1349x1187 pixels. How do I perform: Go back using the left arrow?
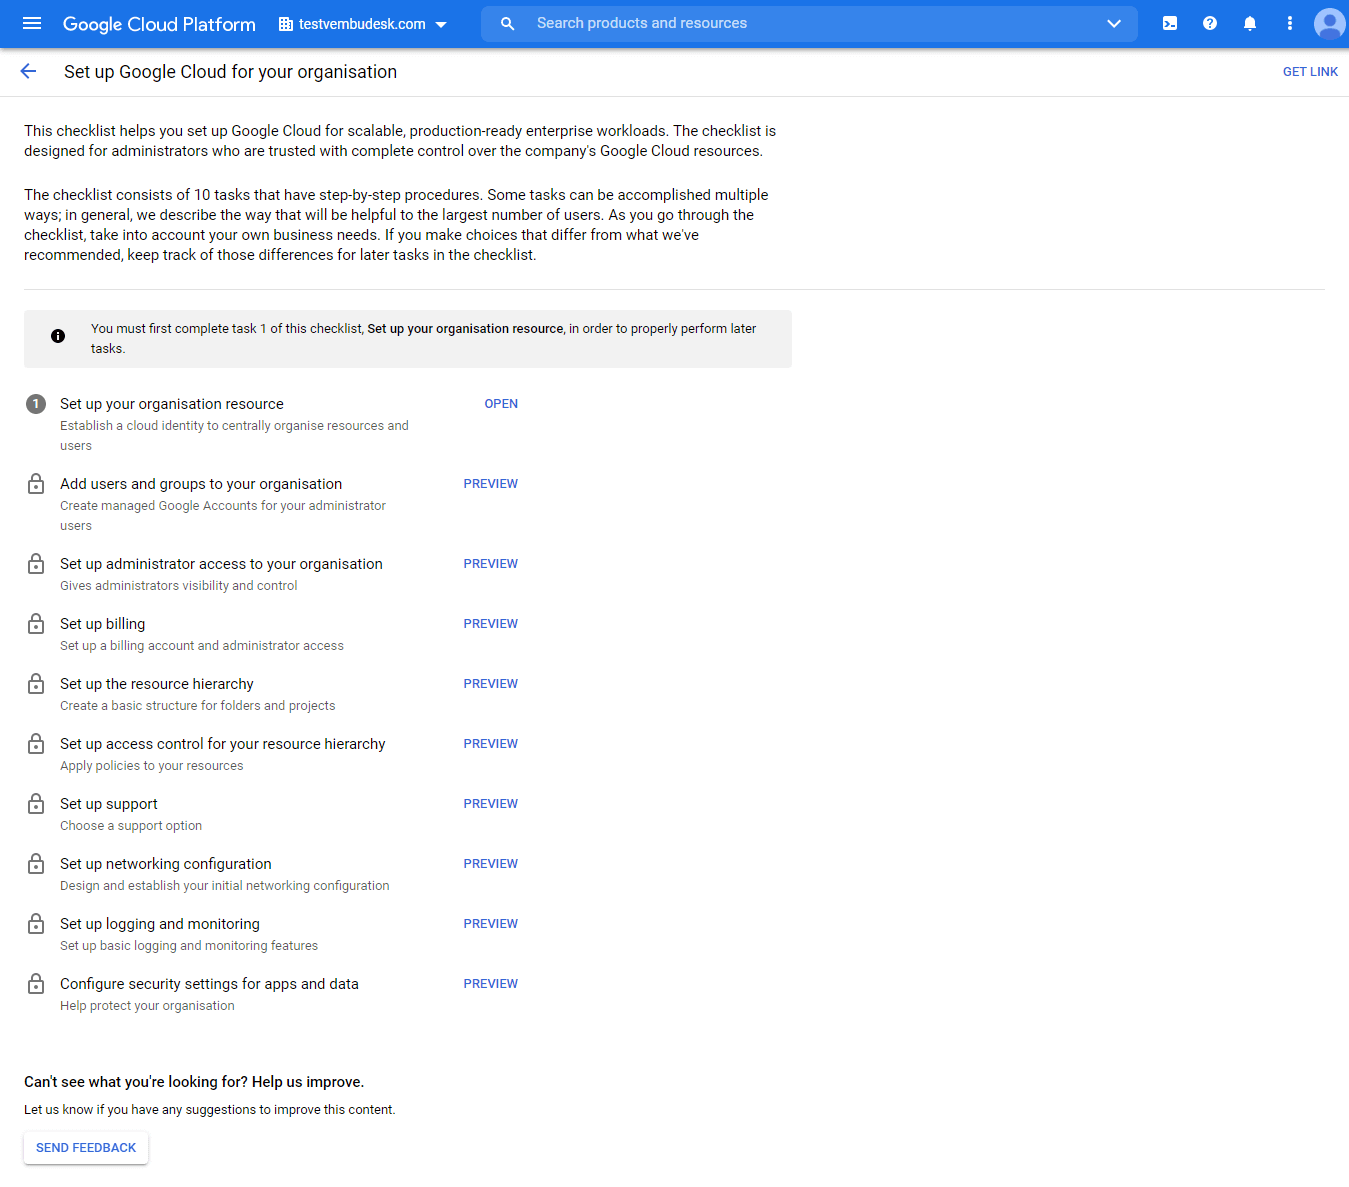click(x=28, y=71)
